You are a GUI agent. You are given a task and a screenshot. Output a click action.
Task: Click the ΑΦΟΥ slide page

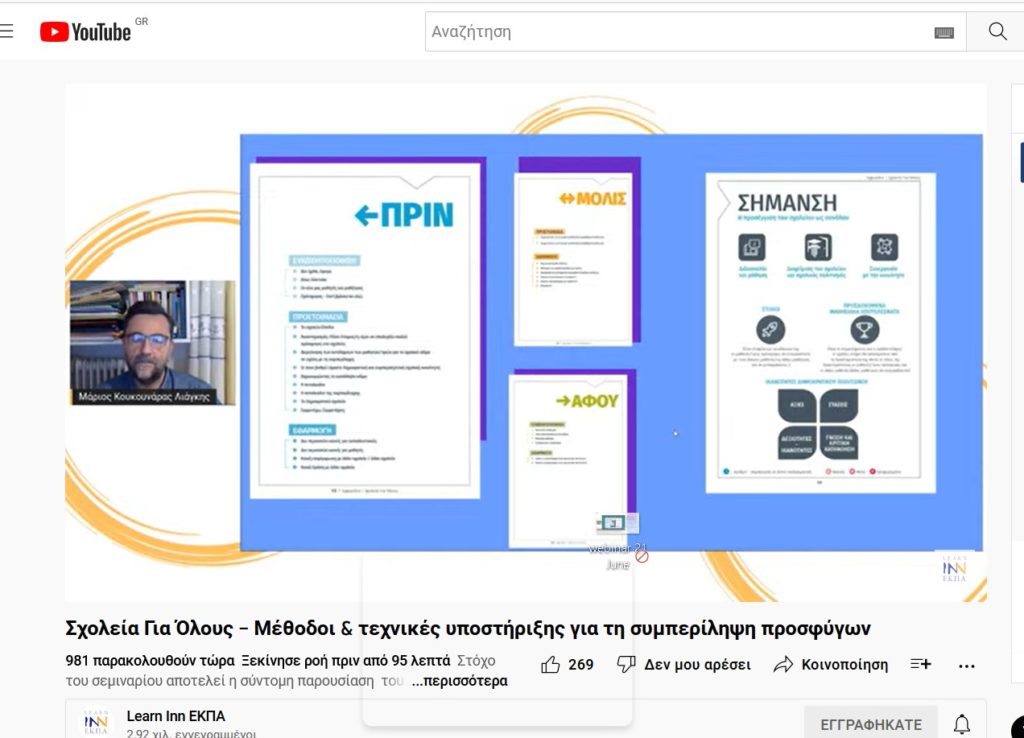pos(568,461)
